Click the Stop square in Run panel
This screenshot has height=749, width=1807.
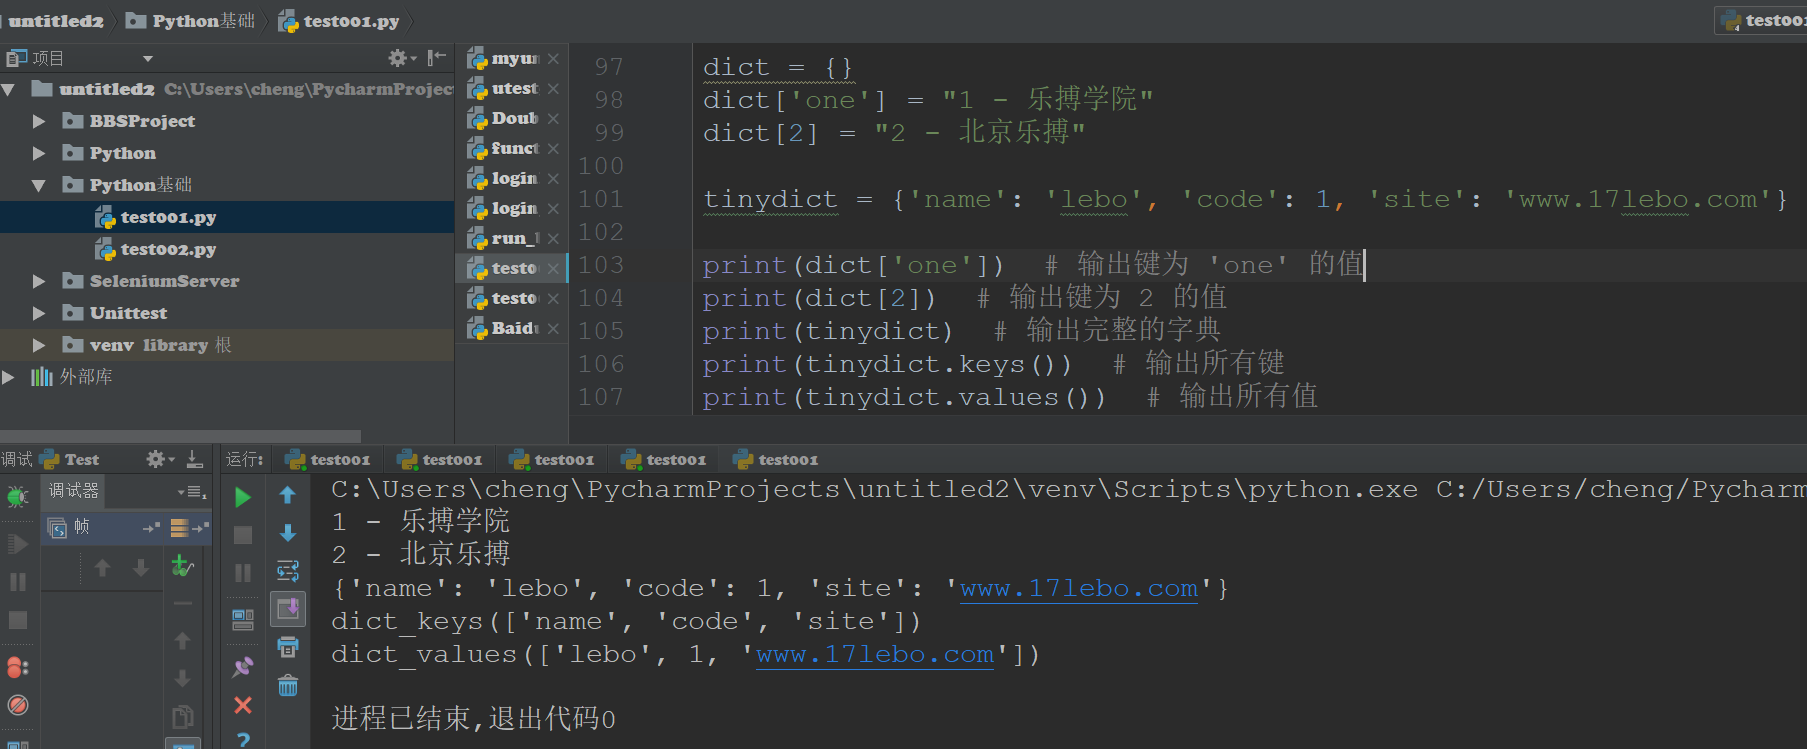click(242, 535)
